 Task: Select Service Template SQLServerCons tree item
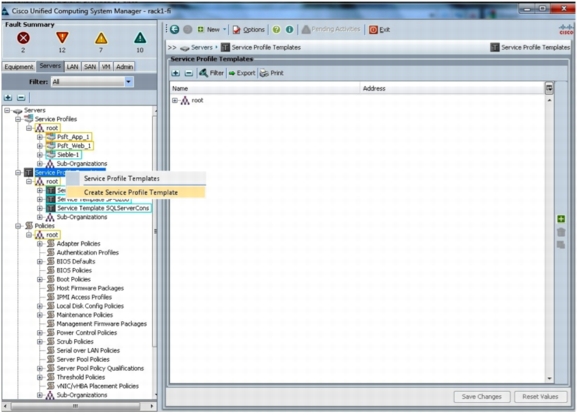tap(98, 208)
